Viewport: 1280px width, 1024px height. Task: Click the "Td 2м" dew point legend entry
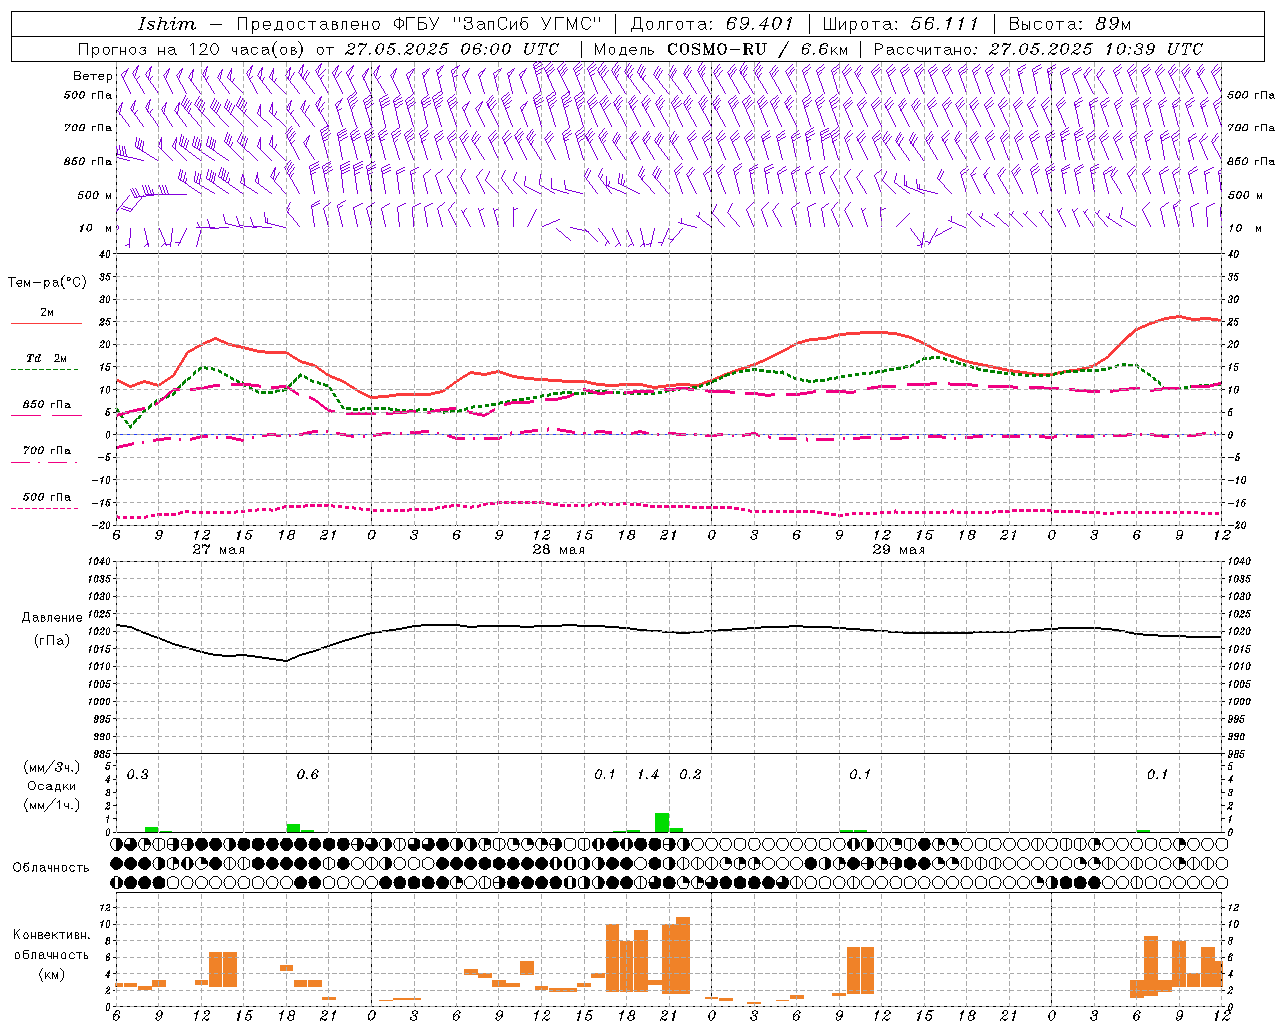tap(47, 358)
